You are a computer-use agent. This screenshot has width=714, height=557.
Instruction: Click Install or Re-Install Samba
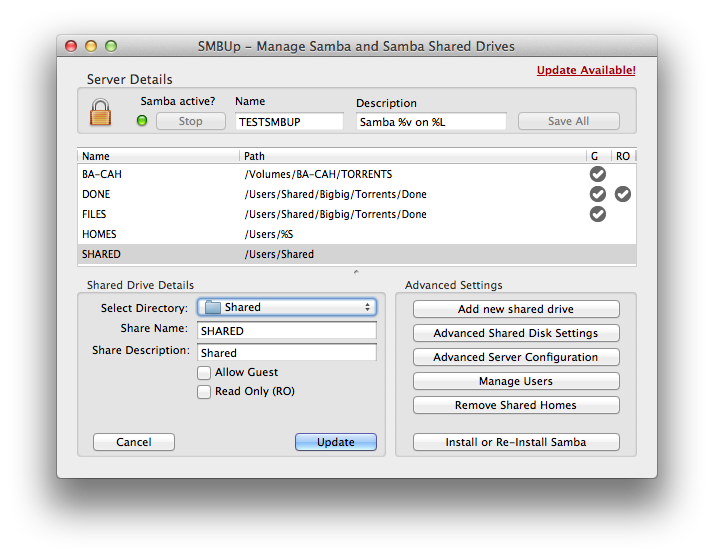click(516, 442)
